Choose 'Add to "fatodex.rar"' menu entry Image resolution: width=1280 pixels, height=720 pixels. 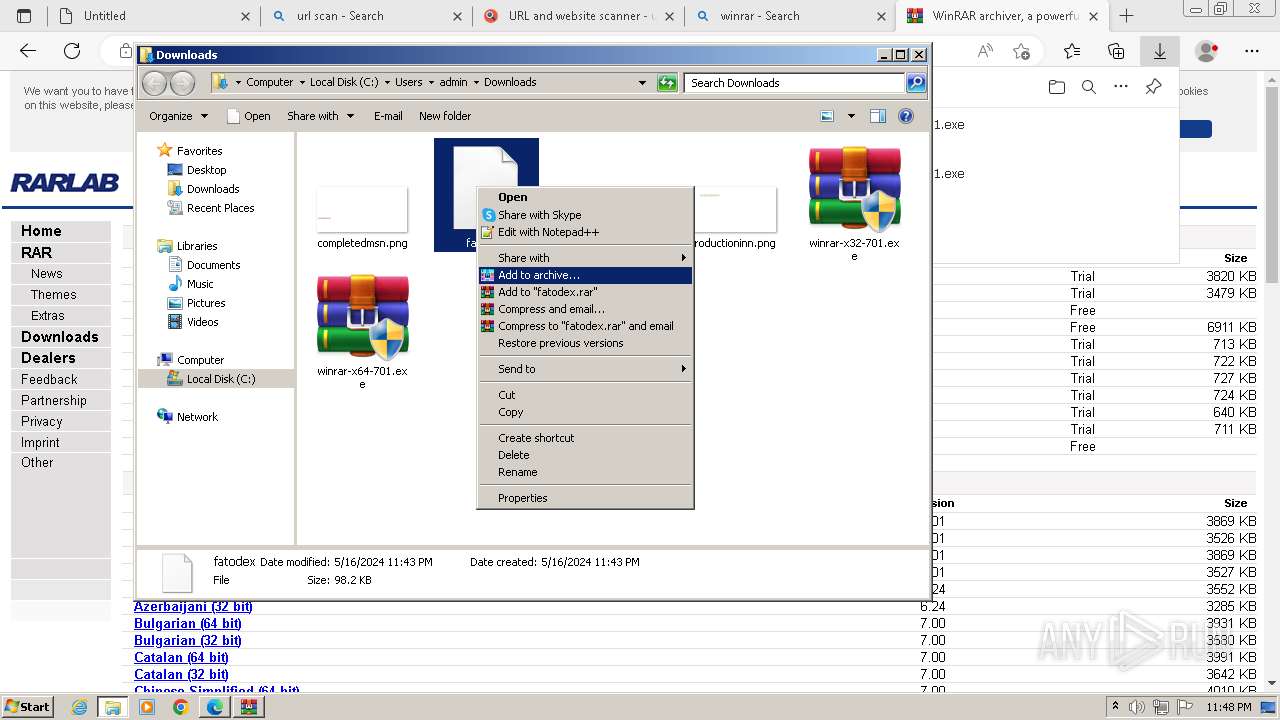pos(585,292)
